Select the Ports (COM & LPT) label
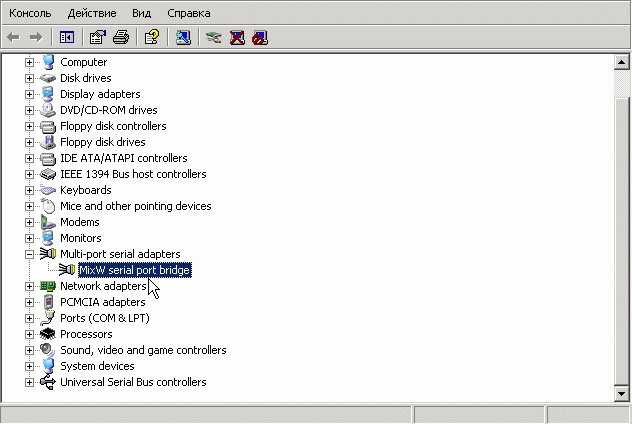The width and height of the screenshot is (632, 424). click(x=105, y=318)
